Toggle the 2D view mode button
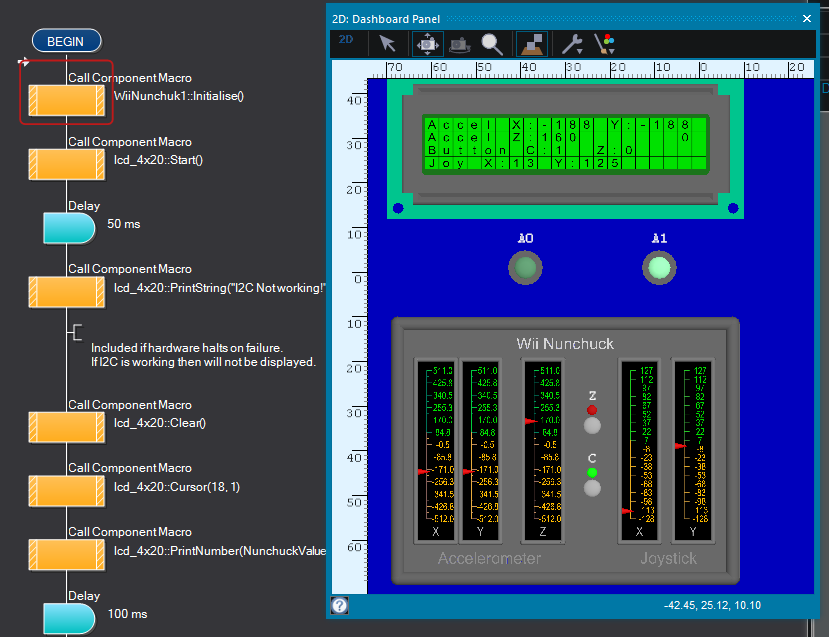 tap(346, 40)
